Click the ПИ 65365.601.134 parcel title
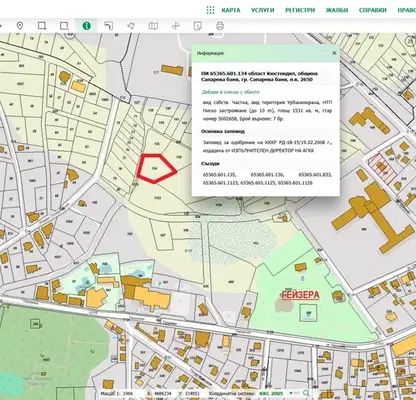416x400 pixels. pyautogui.click(x=259, y=77)
